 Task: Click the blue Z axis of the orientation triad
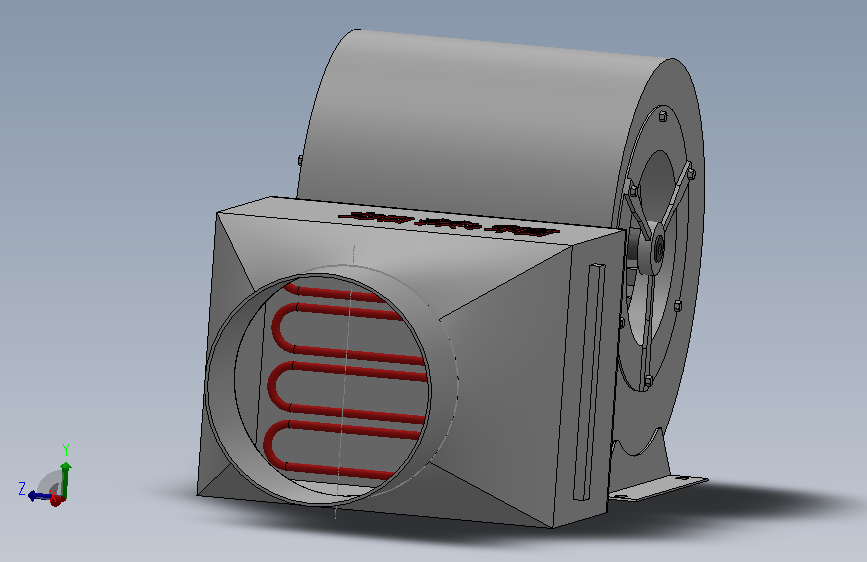pyautogui.click(x=39, y=496)
